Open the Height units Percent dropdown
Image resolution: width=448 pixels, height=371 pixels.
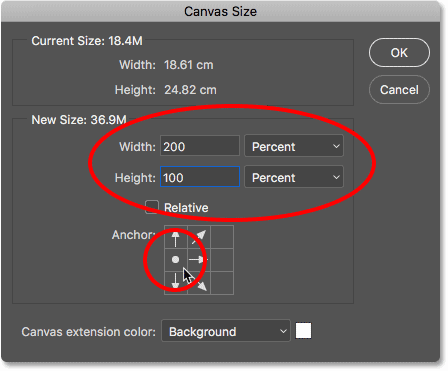coord(294,177)
